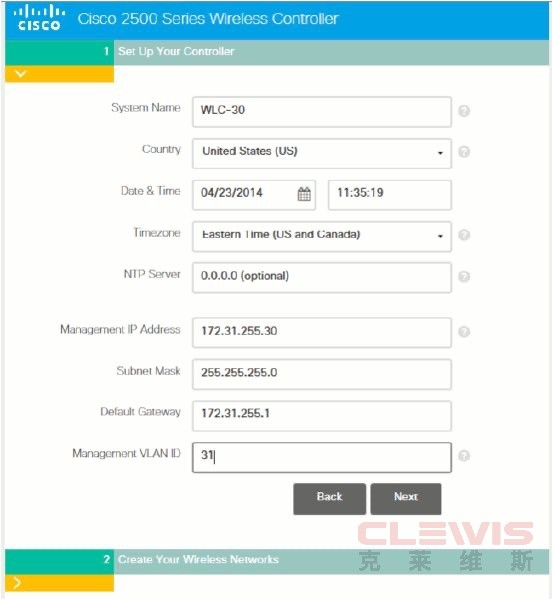Click the time field showing 11:35:19
This screenshot has height=600, width=553.
tap(390, 195)
